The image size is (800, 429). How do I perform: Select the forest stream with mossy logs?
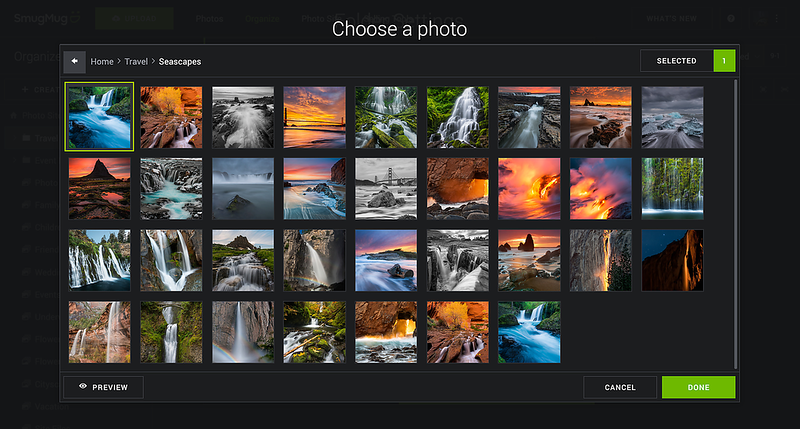[314, 332]
